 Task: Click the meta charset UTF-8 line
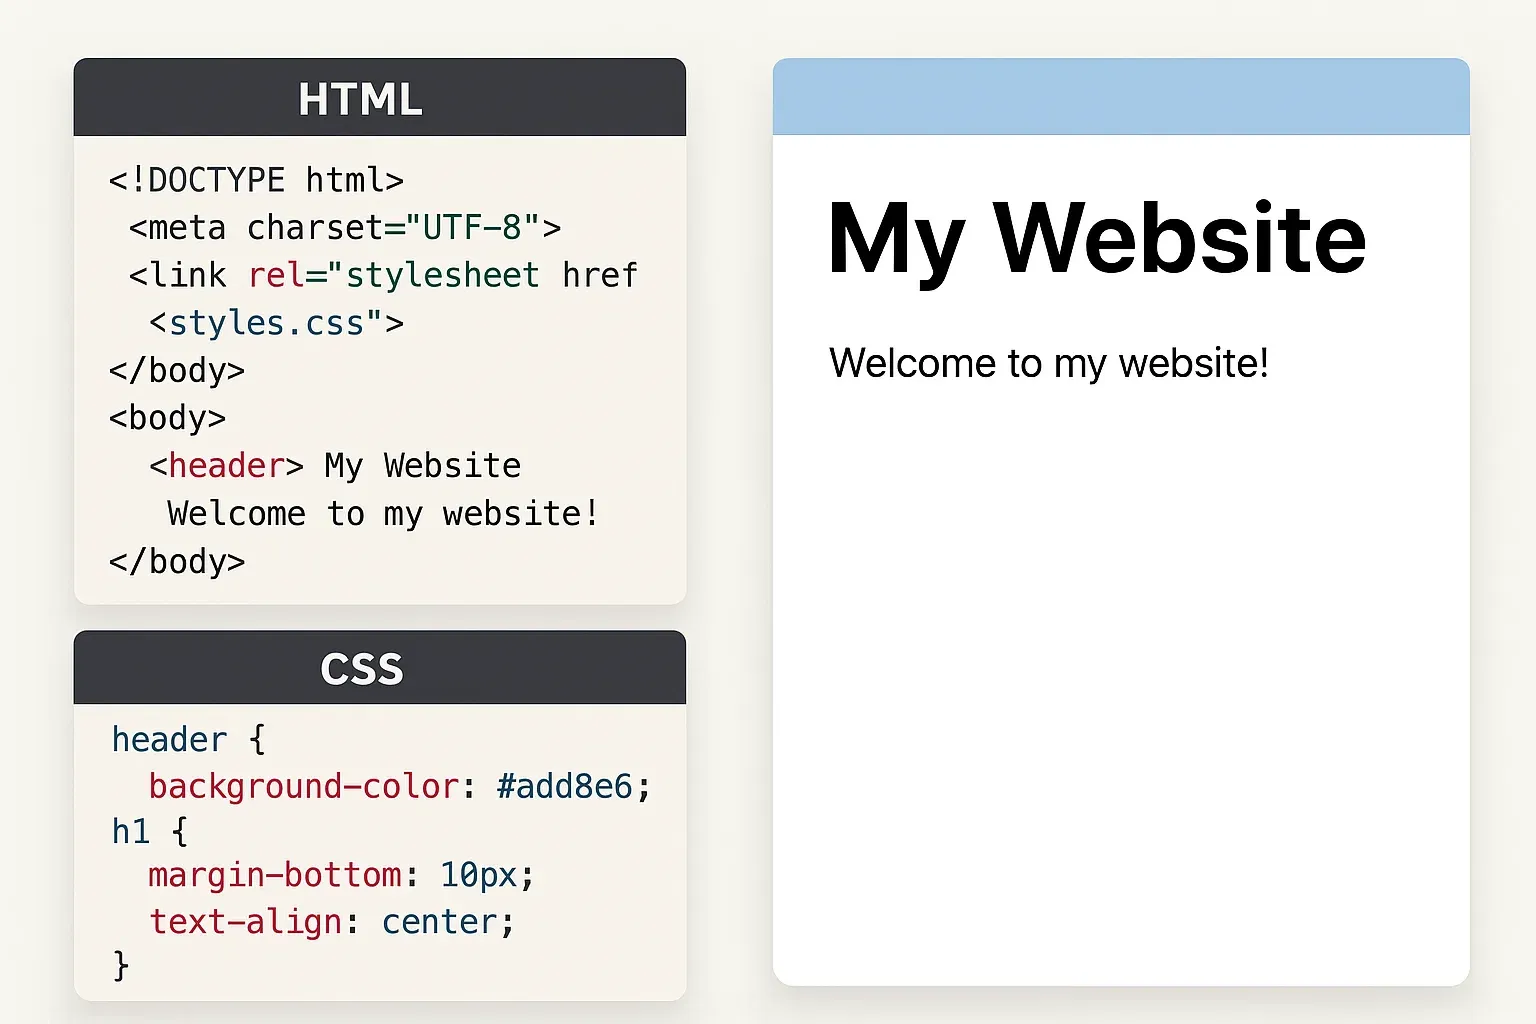(x=344, y=228)
